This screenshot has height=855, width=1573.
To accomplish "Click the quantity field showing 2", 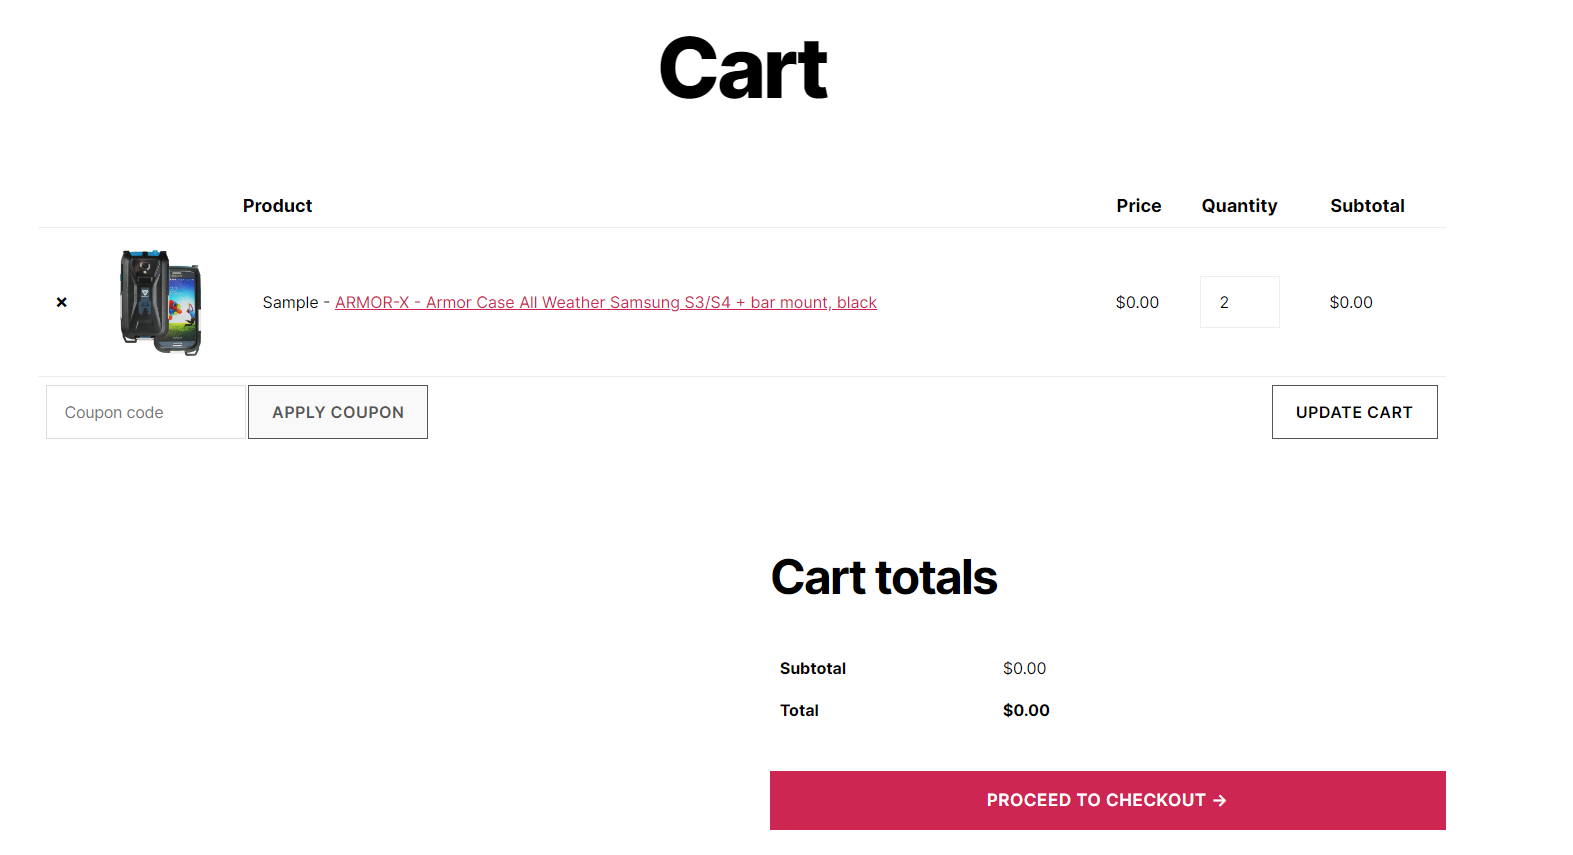I will click(x=1239, y=302).
